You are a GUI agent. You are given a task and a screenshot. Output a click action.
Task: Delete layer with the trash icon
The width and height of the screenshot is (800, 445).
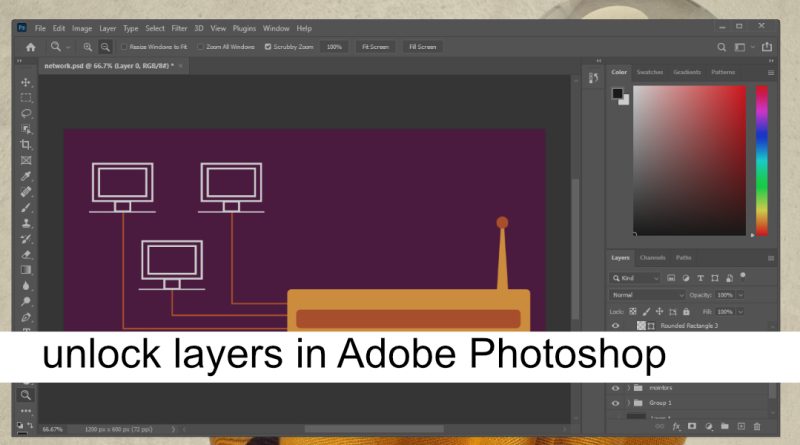click(x=757, y=426)
